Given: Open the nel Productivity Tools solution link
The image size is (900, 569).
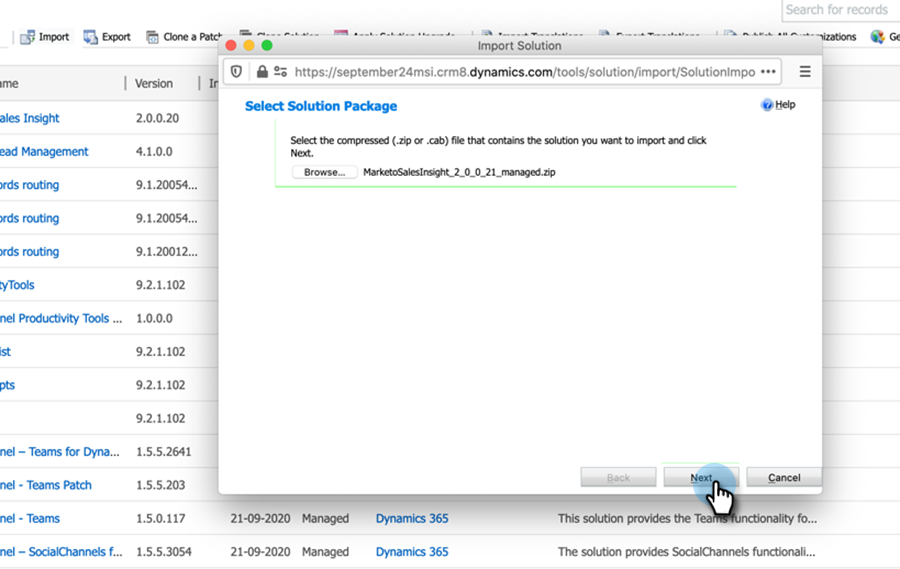Looking at the screenshot, I should pyautogui.click(x=61, y=318).
